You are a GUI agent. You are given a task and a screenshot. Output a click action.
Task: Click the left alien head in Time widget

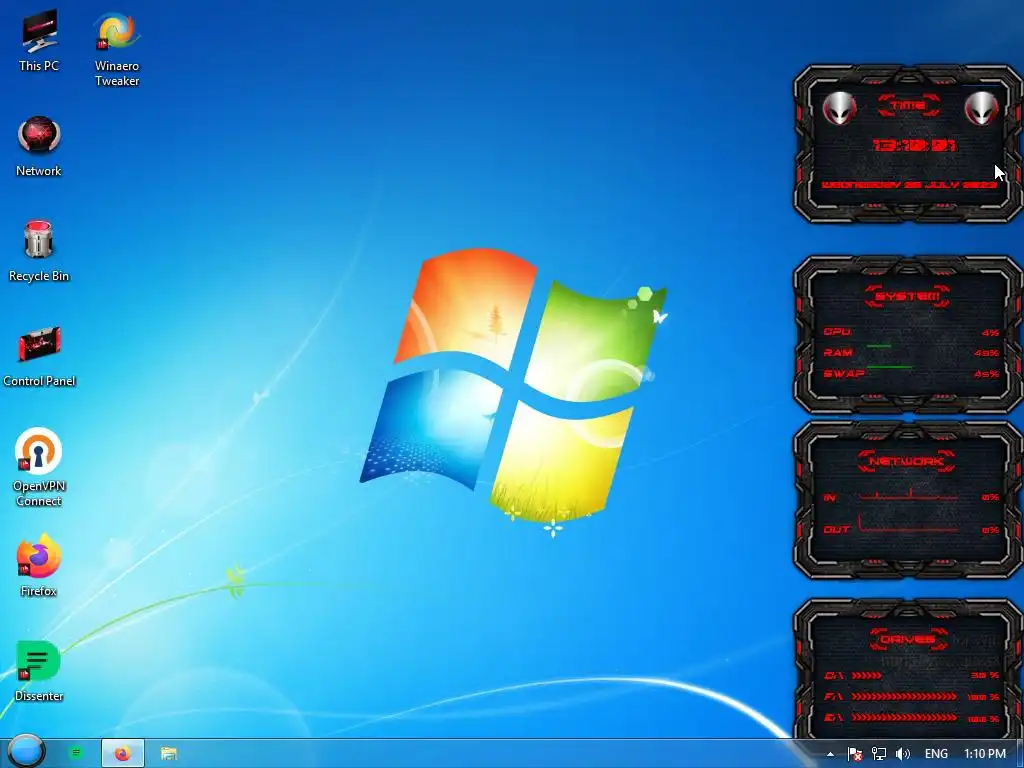coord(839,108)
